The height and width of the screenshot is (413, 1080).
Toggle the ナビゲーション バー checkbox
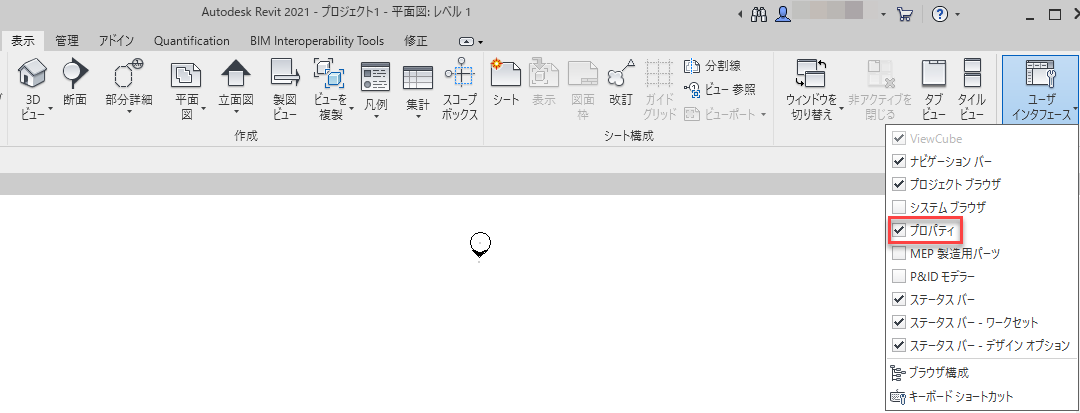click(898, 162)
